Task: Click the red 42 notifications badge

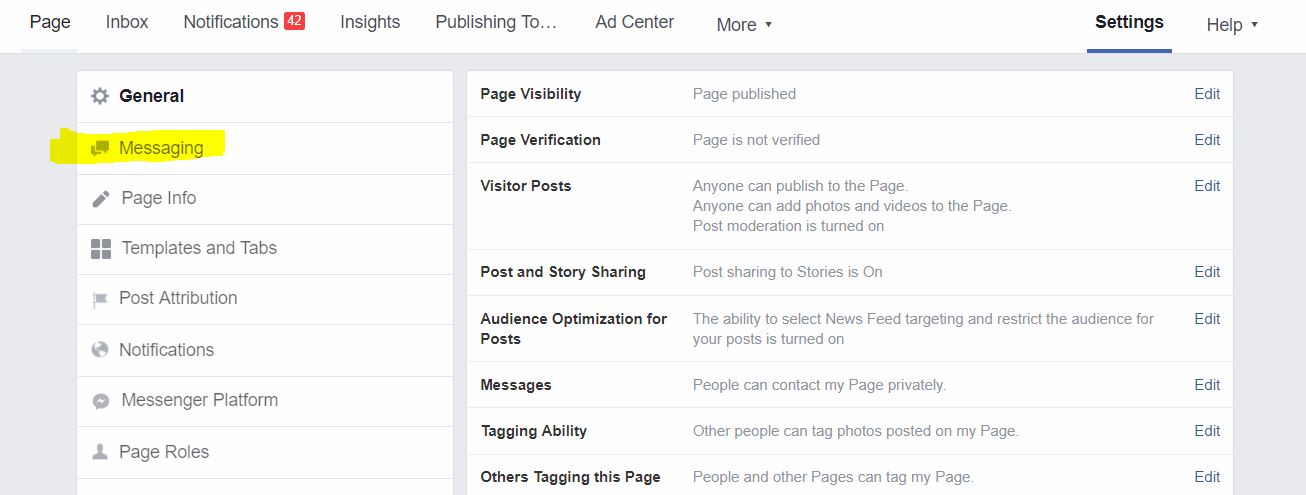Action: (294, 21)
